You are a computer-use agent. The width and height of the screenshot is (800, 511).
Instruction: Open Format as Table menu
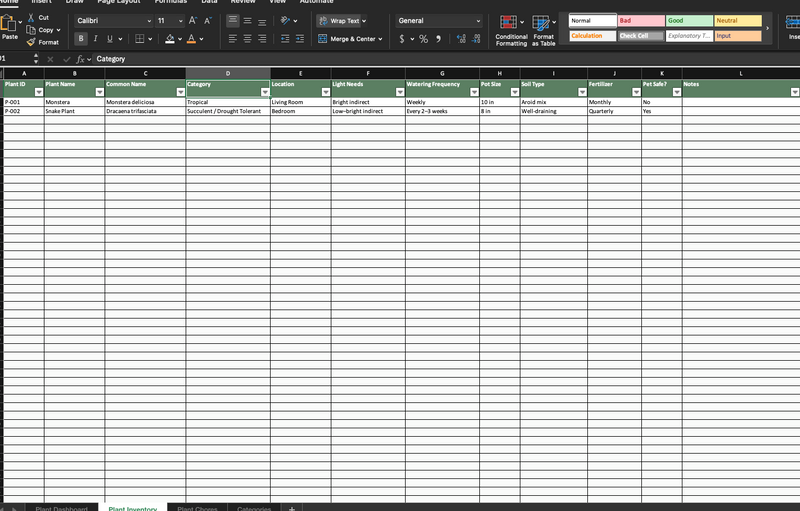[543, 31]
